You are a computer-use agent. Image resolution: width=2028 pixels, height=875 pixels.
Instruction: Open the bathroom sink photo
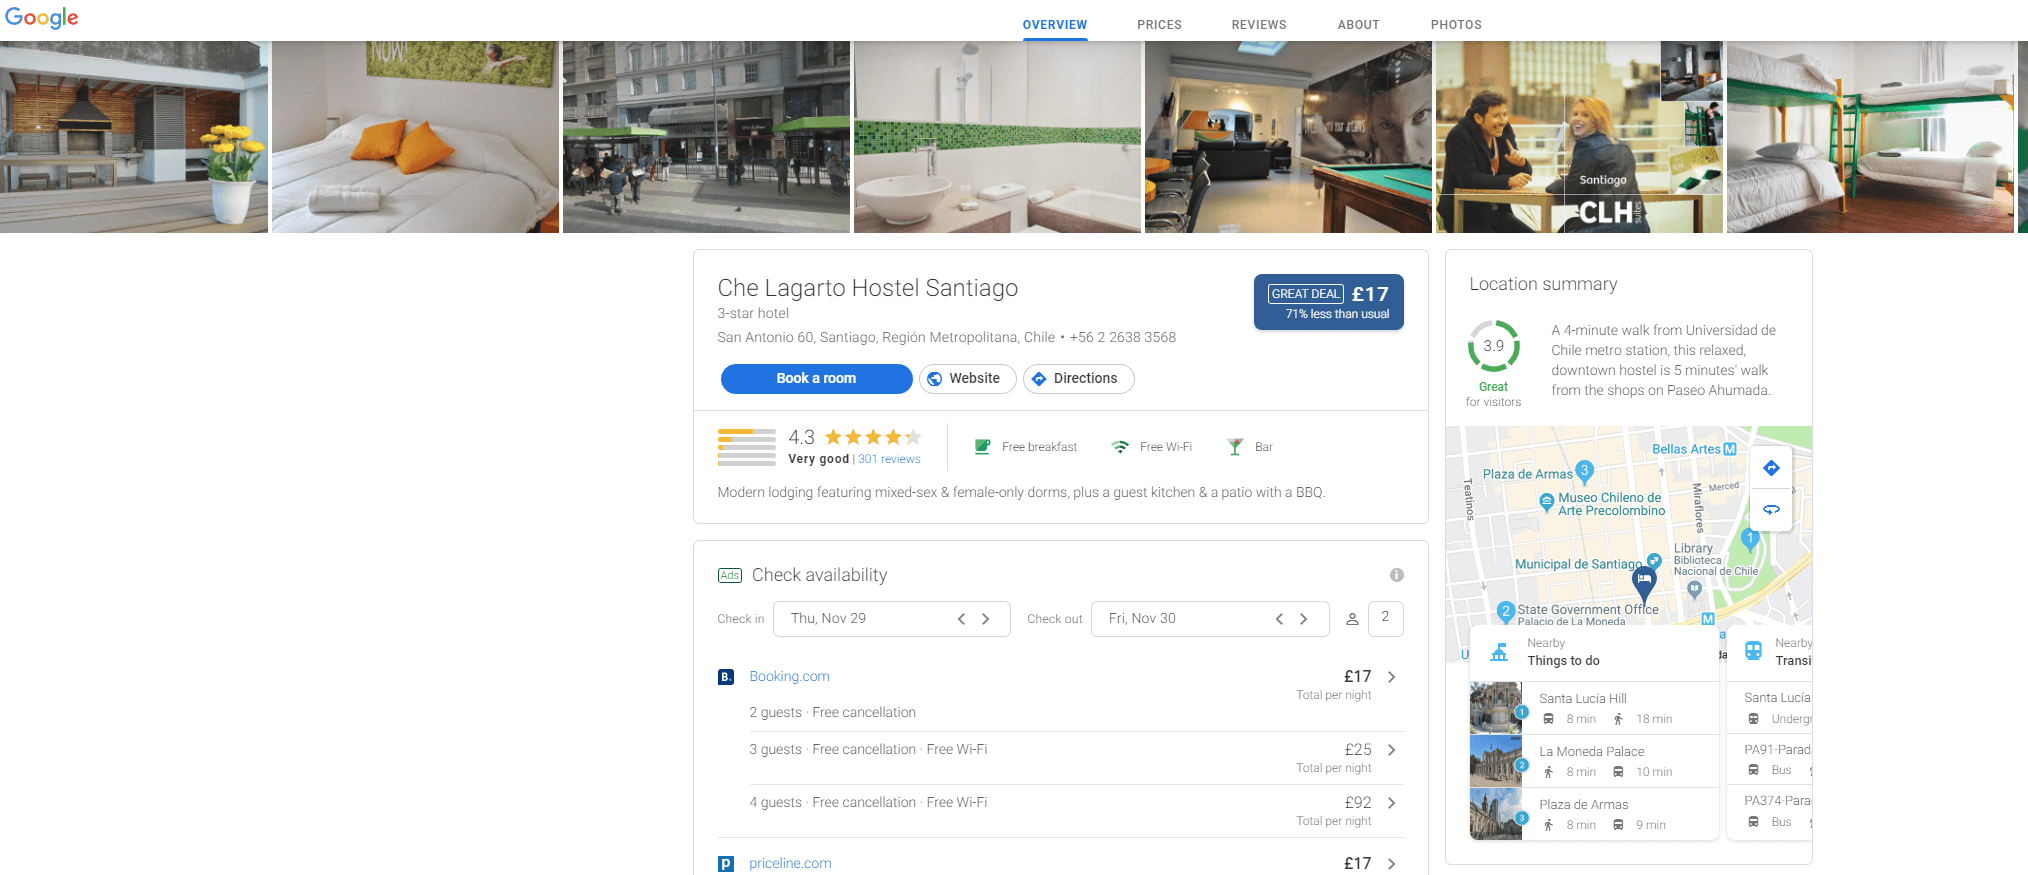[997, 137]
